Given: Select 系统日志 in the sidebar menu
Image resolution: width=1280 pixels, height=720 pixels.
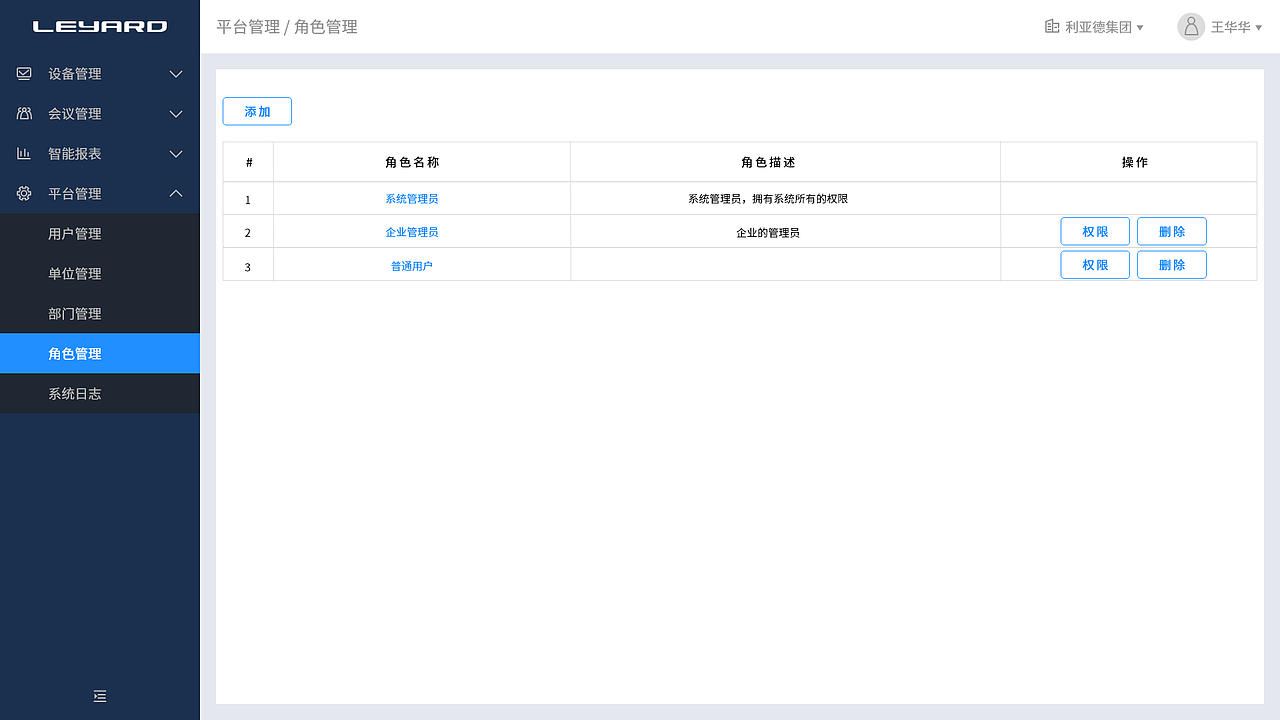Looking at the screenshot, I should point(75,393).
